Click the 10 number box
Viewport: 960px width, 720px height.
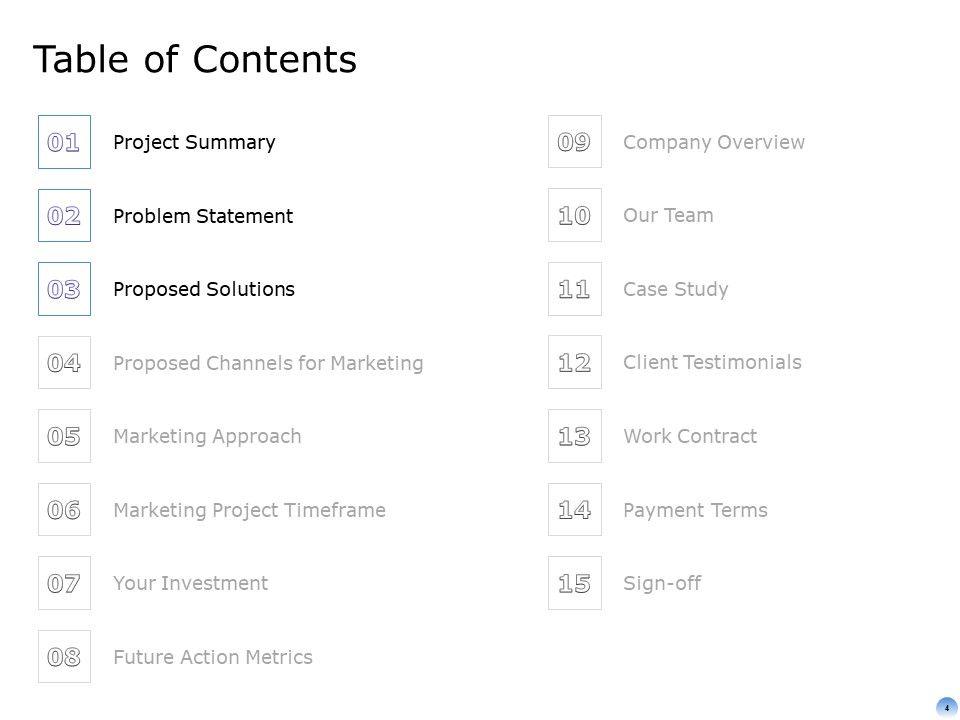pyautogui.click(x=575, y=215)
